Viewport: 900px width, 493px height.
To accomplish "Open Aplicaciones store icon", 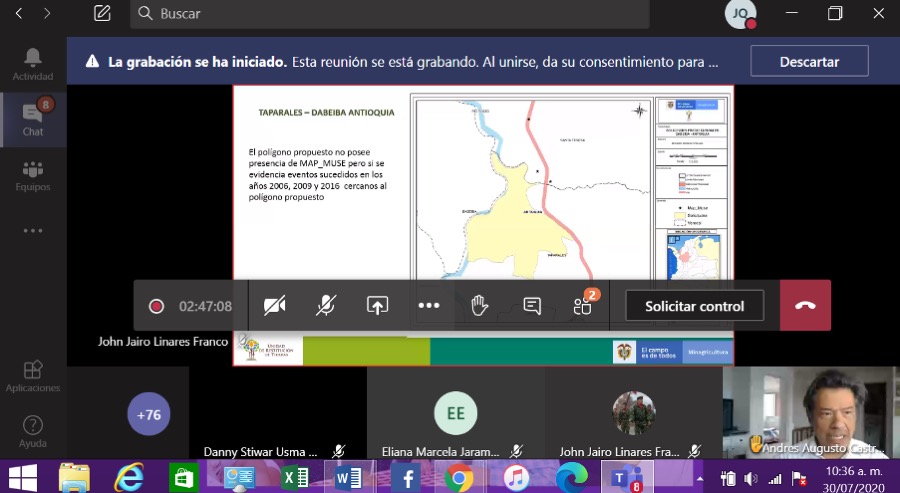I will (33, 376).
